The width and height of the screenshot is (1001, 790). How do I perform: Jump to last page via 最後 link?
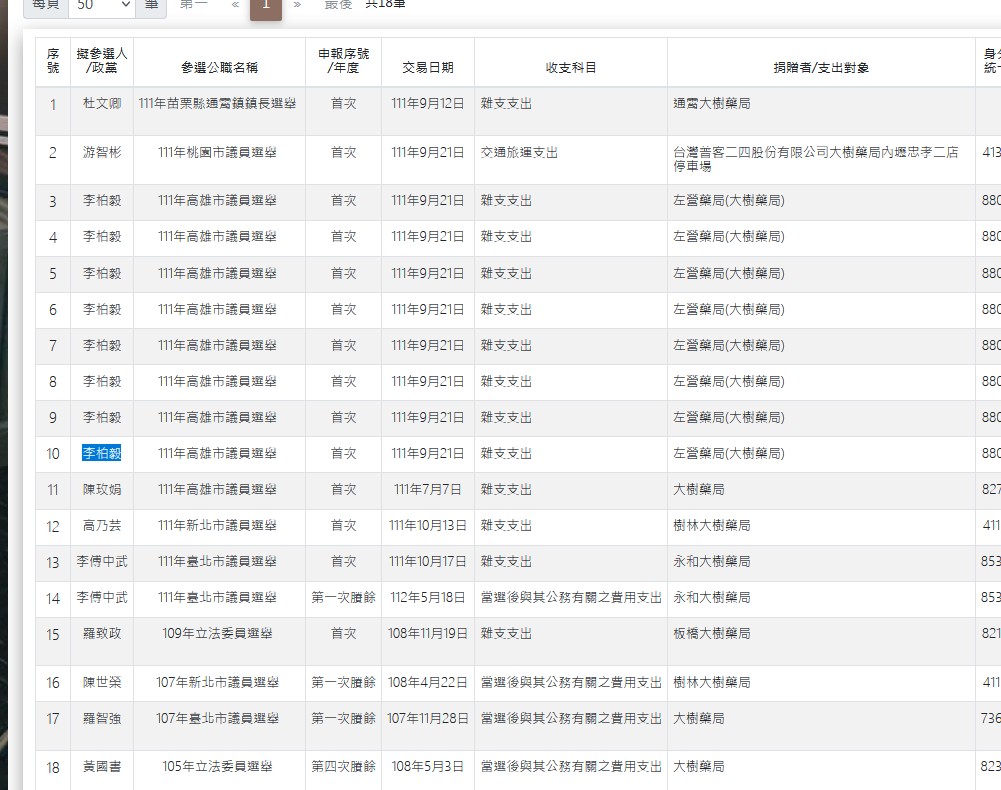[338, 5]
